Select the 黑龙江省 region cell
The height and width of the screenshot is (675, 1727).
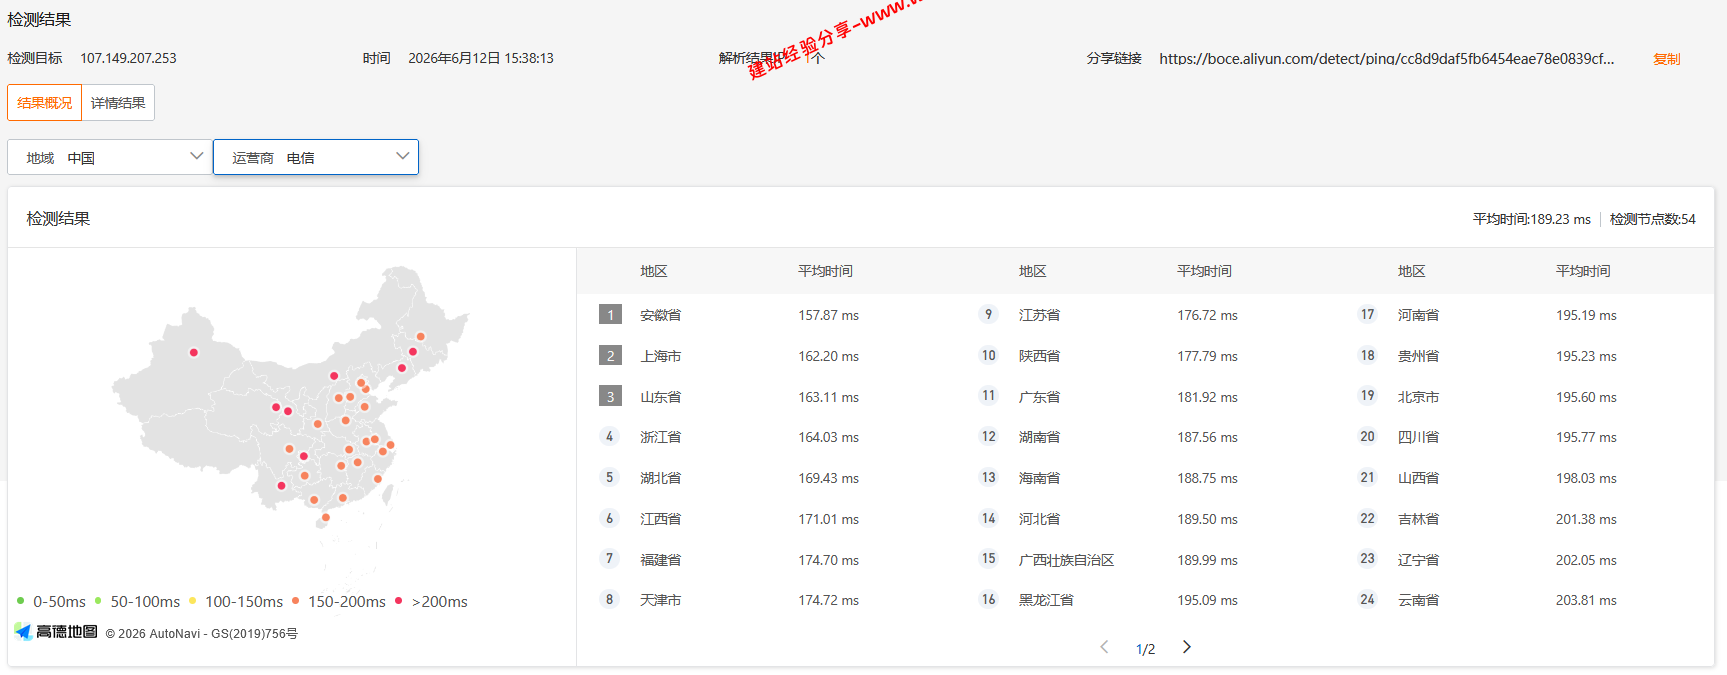pyautogui.click(x=1046, y=600)
